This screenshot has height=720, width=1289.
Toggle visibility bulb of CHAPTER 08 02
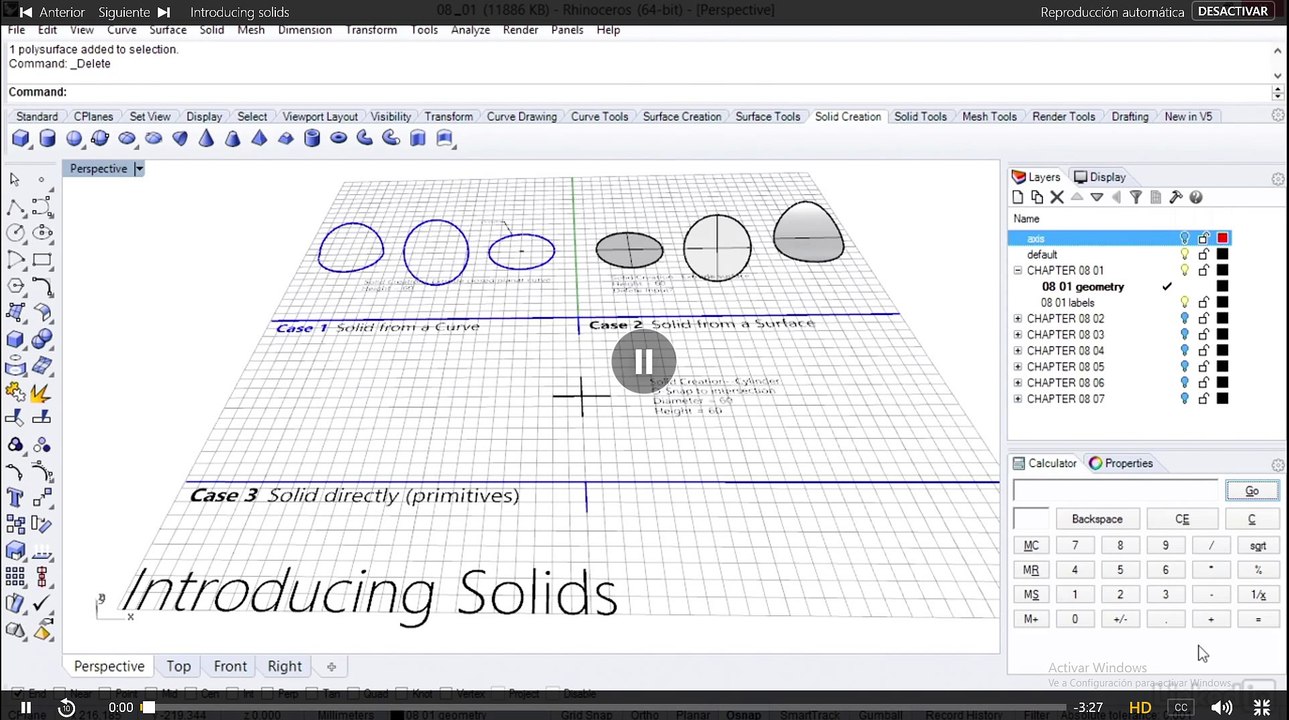point(1185,319)
